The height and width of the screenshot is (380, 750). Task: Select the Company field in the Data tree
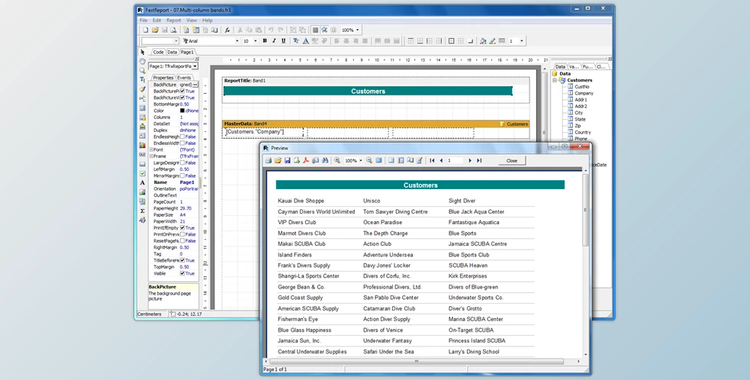[584, 93]
